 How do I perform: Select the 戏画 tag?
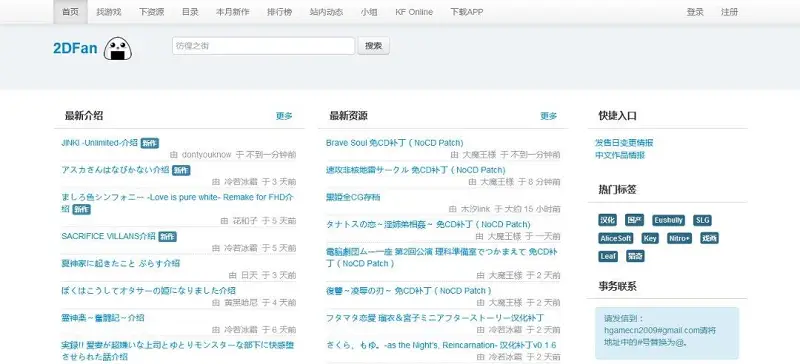[x=709, y=238]
